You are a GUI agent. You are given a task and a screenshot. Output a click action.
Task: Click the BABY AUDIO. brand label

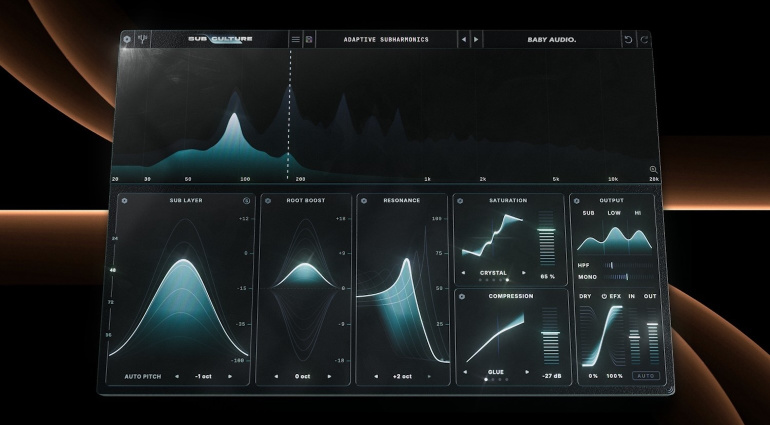coord(551,40)
